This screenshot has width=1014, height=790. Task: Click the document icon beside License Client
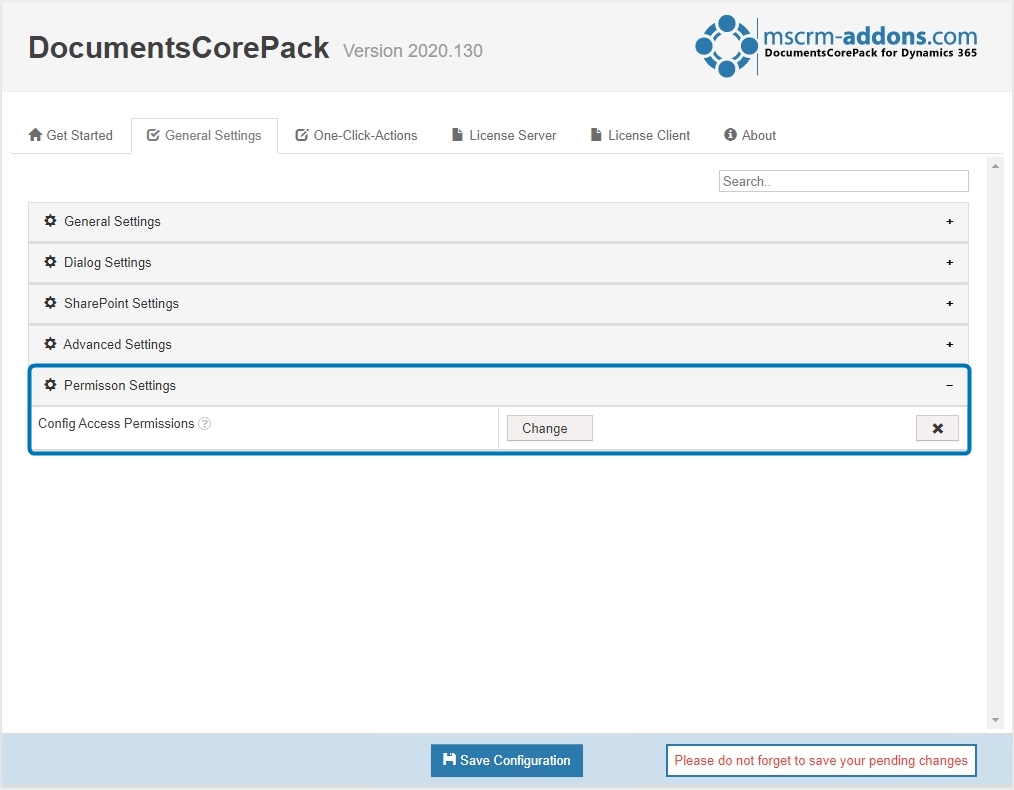coord(596,134)
